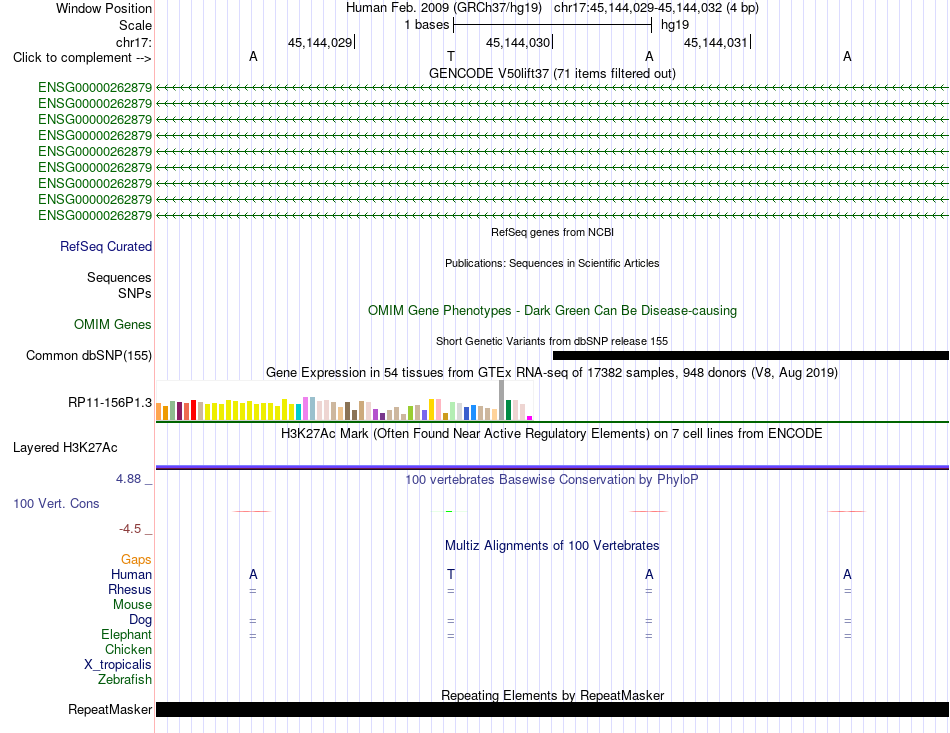The image size is (950, 733).
Task: Click the T base in the Human alignment row
Action: 451,574
